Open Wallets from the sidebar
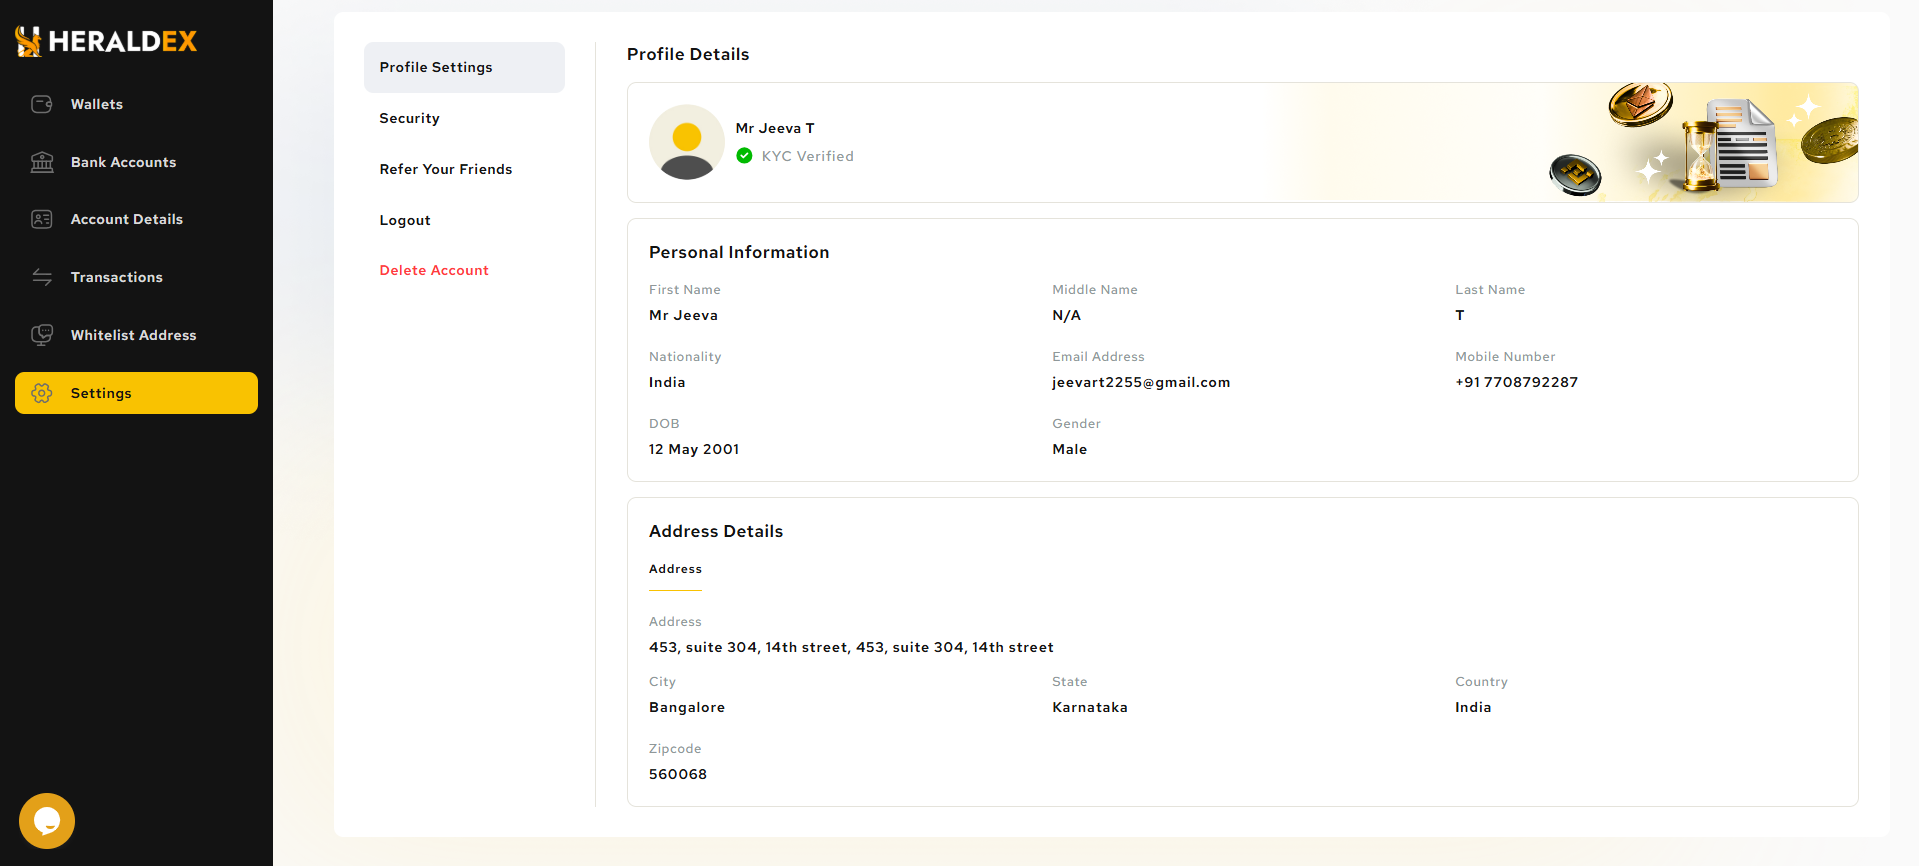This screenshot has height=866, width=1919. coord(97,104)
